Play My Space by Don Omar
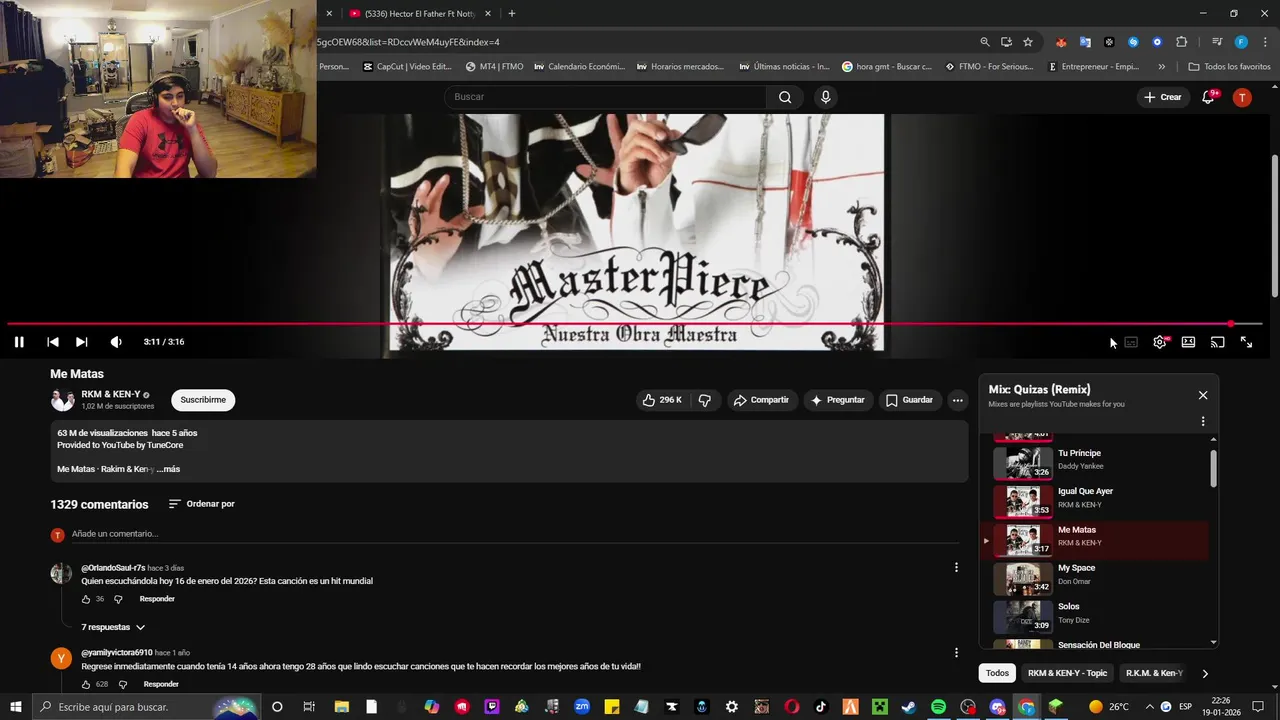 tap(1097, 578)
